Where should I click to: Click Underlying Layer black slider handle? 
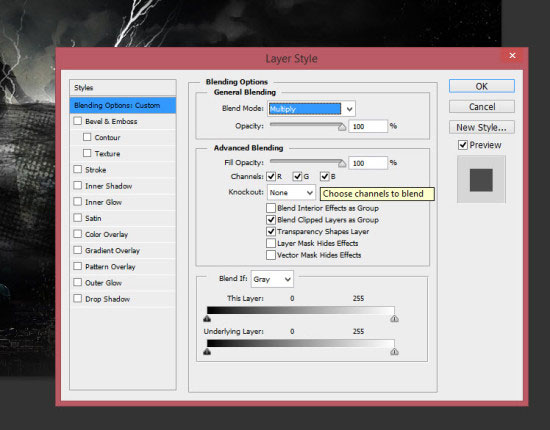coord(207,351)
